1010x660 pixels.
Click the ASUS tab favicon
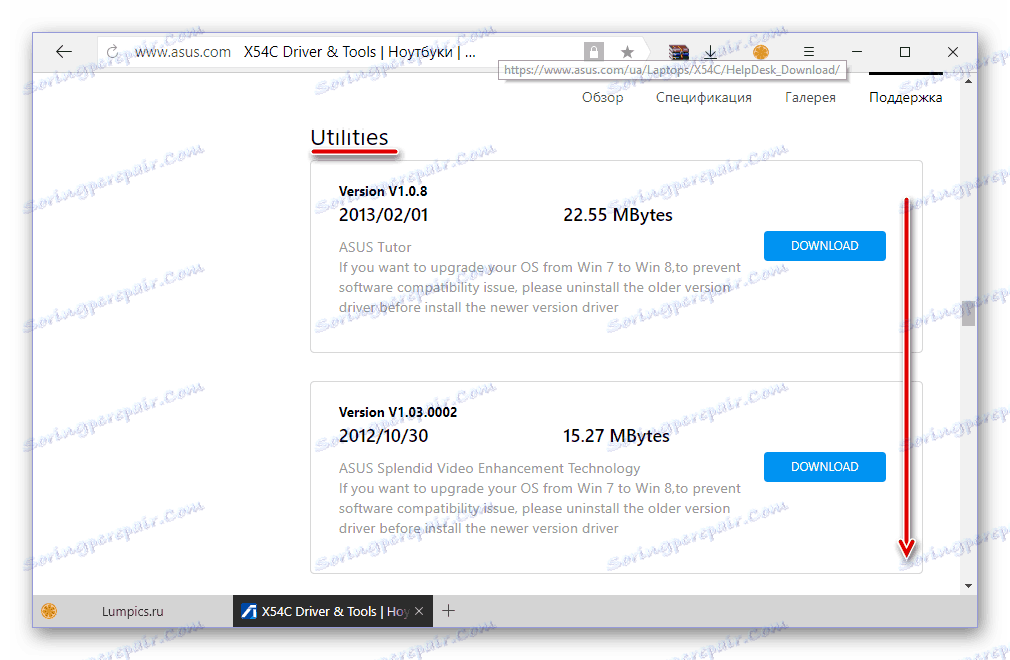[249, 611]
